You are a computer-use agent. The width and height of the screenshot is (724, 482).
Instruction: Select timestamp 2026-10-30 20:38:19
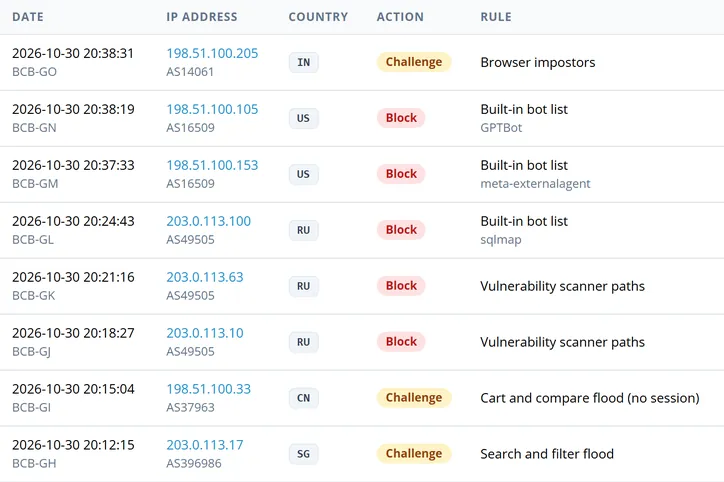pos(73,109)
